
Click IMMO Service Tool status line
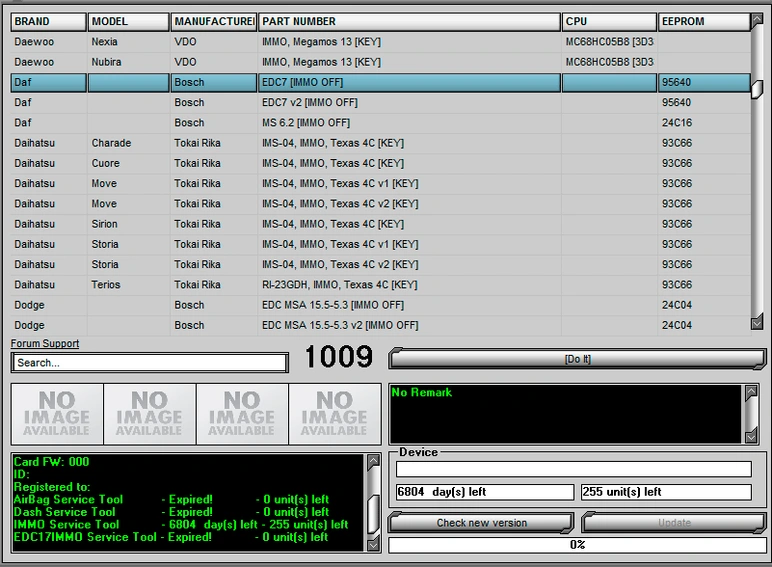point(181,525)
